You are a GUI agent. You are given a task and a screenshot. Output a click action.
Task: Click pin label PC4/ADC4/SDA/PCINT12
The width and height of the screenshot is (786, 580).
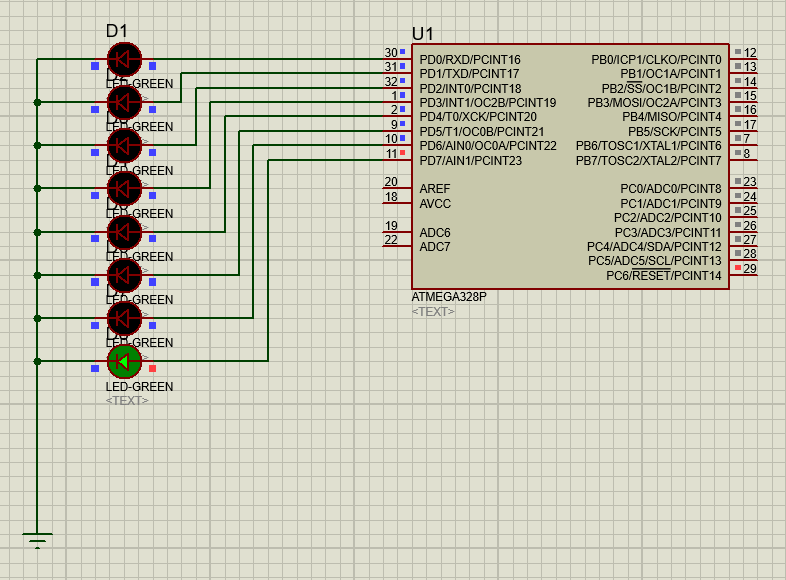tap(654, 247)
